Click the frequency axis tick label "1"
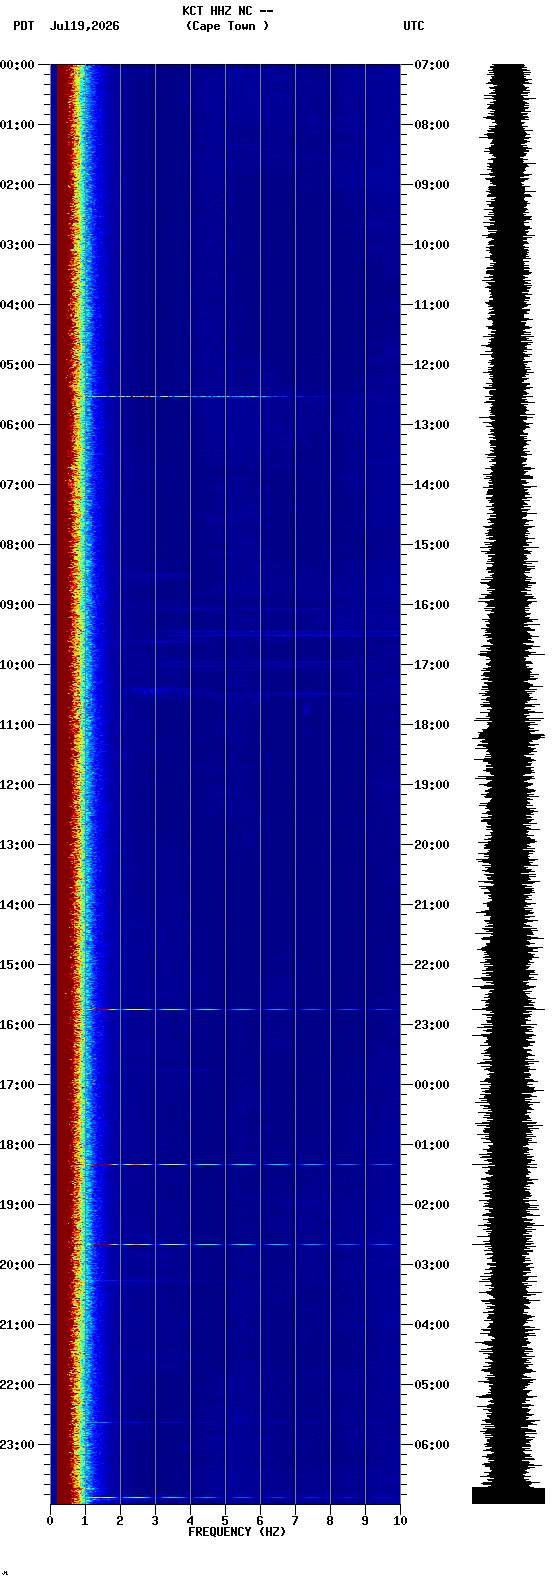Viewport: 552px width, 1584px height. tap(85, 1521)
